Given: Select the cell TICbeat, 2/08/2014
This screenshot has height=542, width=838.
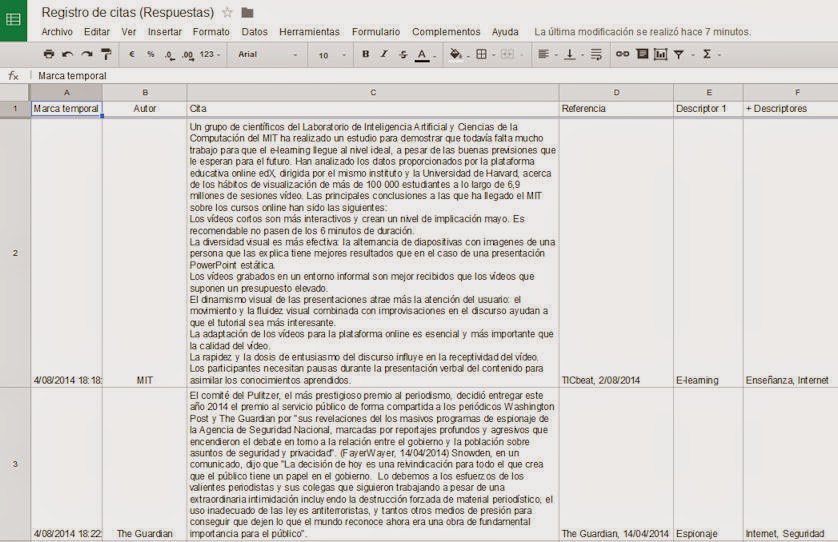Looking at the screenshot, I should (x=616, y=253).
